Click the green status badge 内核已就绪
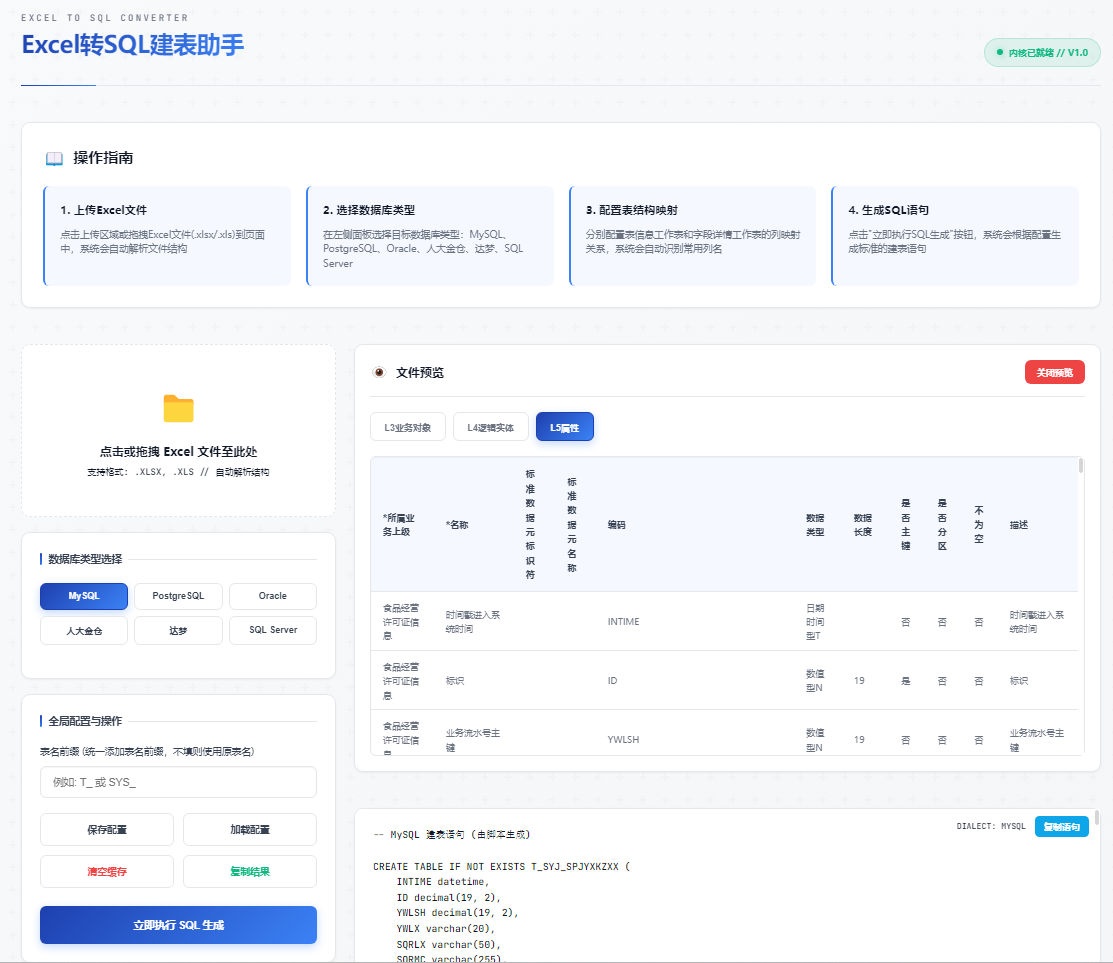The height and width of the screenshot is (963, 1113). [x=1042, y=52]
